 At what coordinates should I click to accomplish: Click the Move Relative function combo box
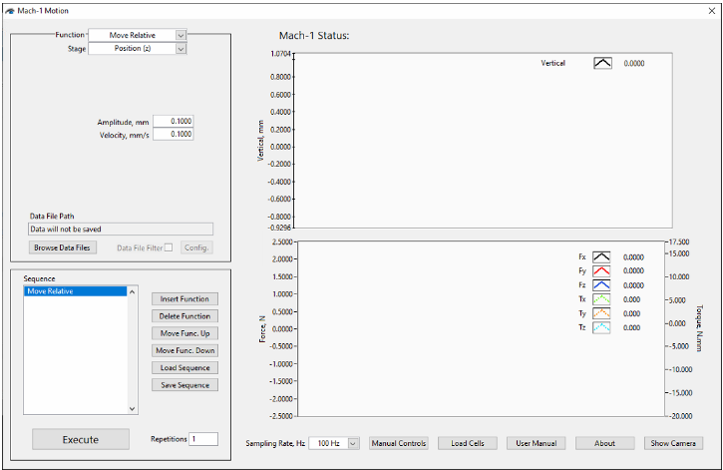137,35
